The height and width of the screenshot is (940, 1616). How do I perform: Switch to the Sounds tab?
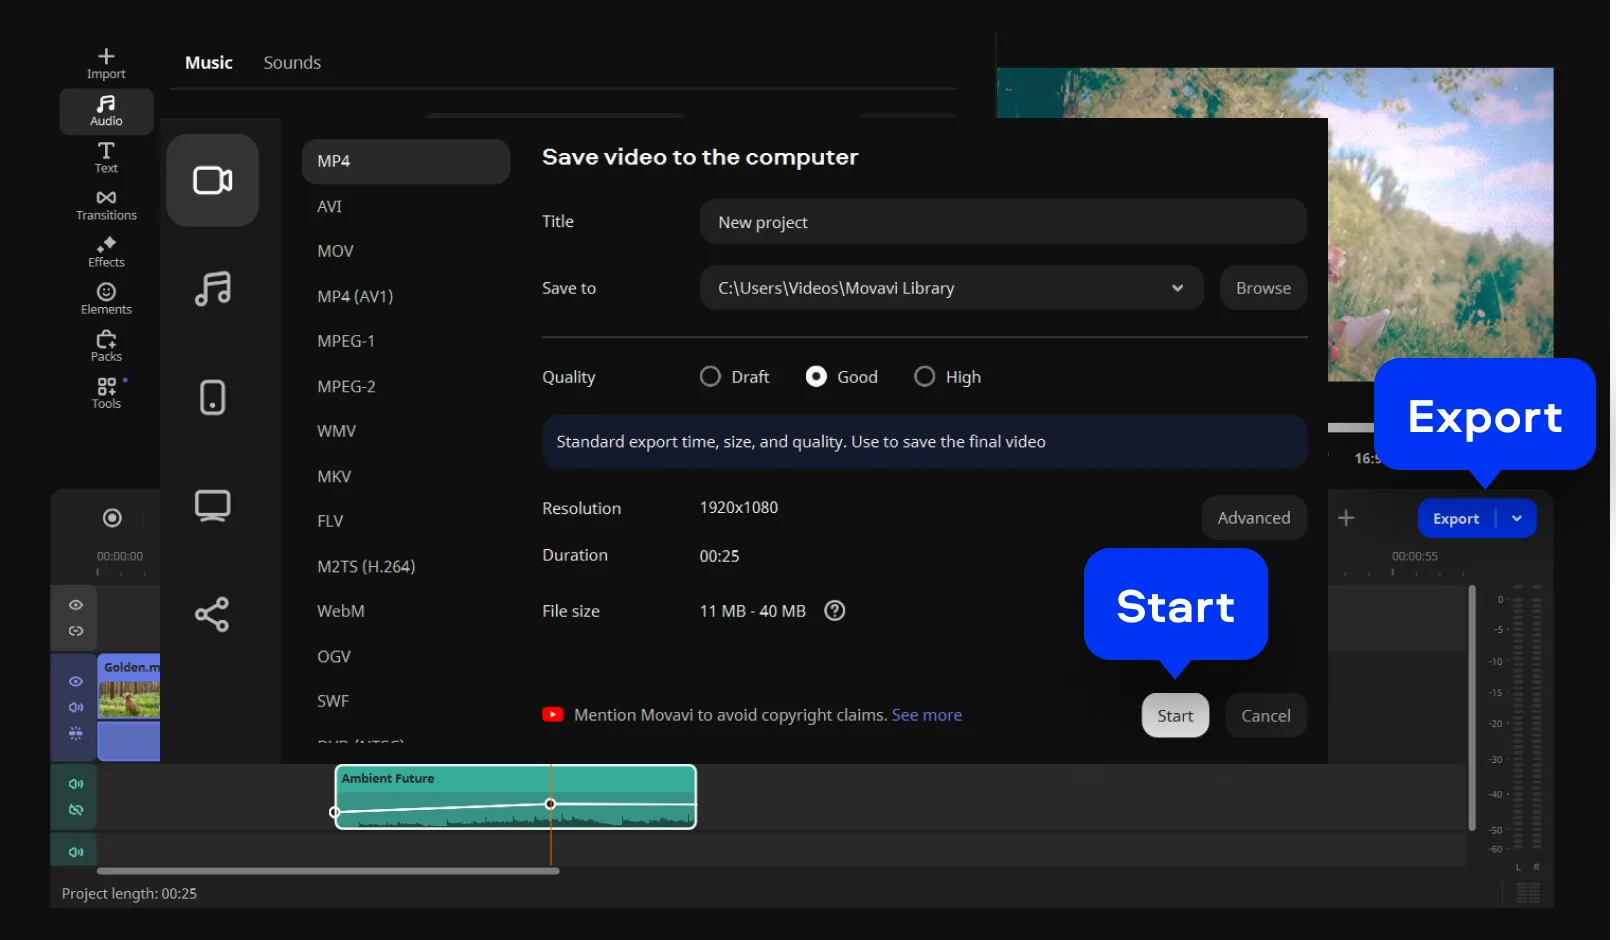click(292, 63)
